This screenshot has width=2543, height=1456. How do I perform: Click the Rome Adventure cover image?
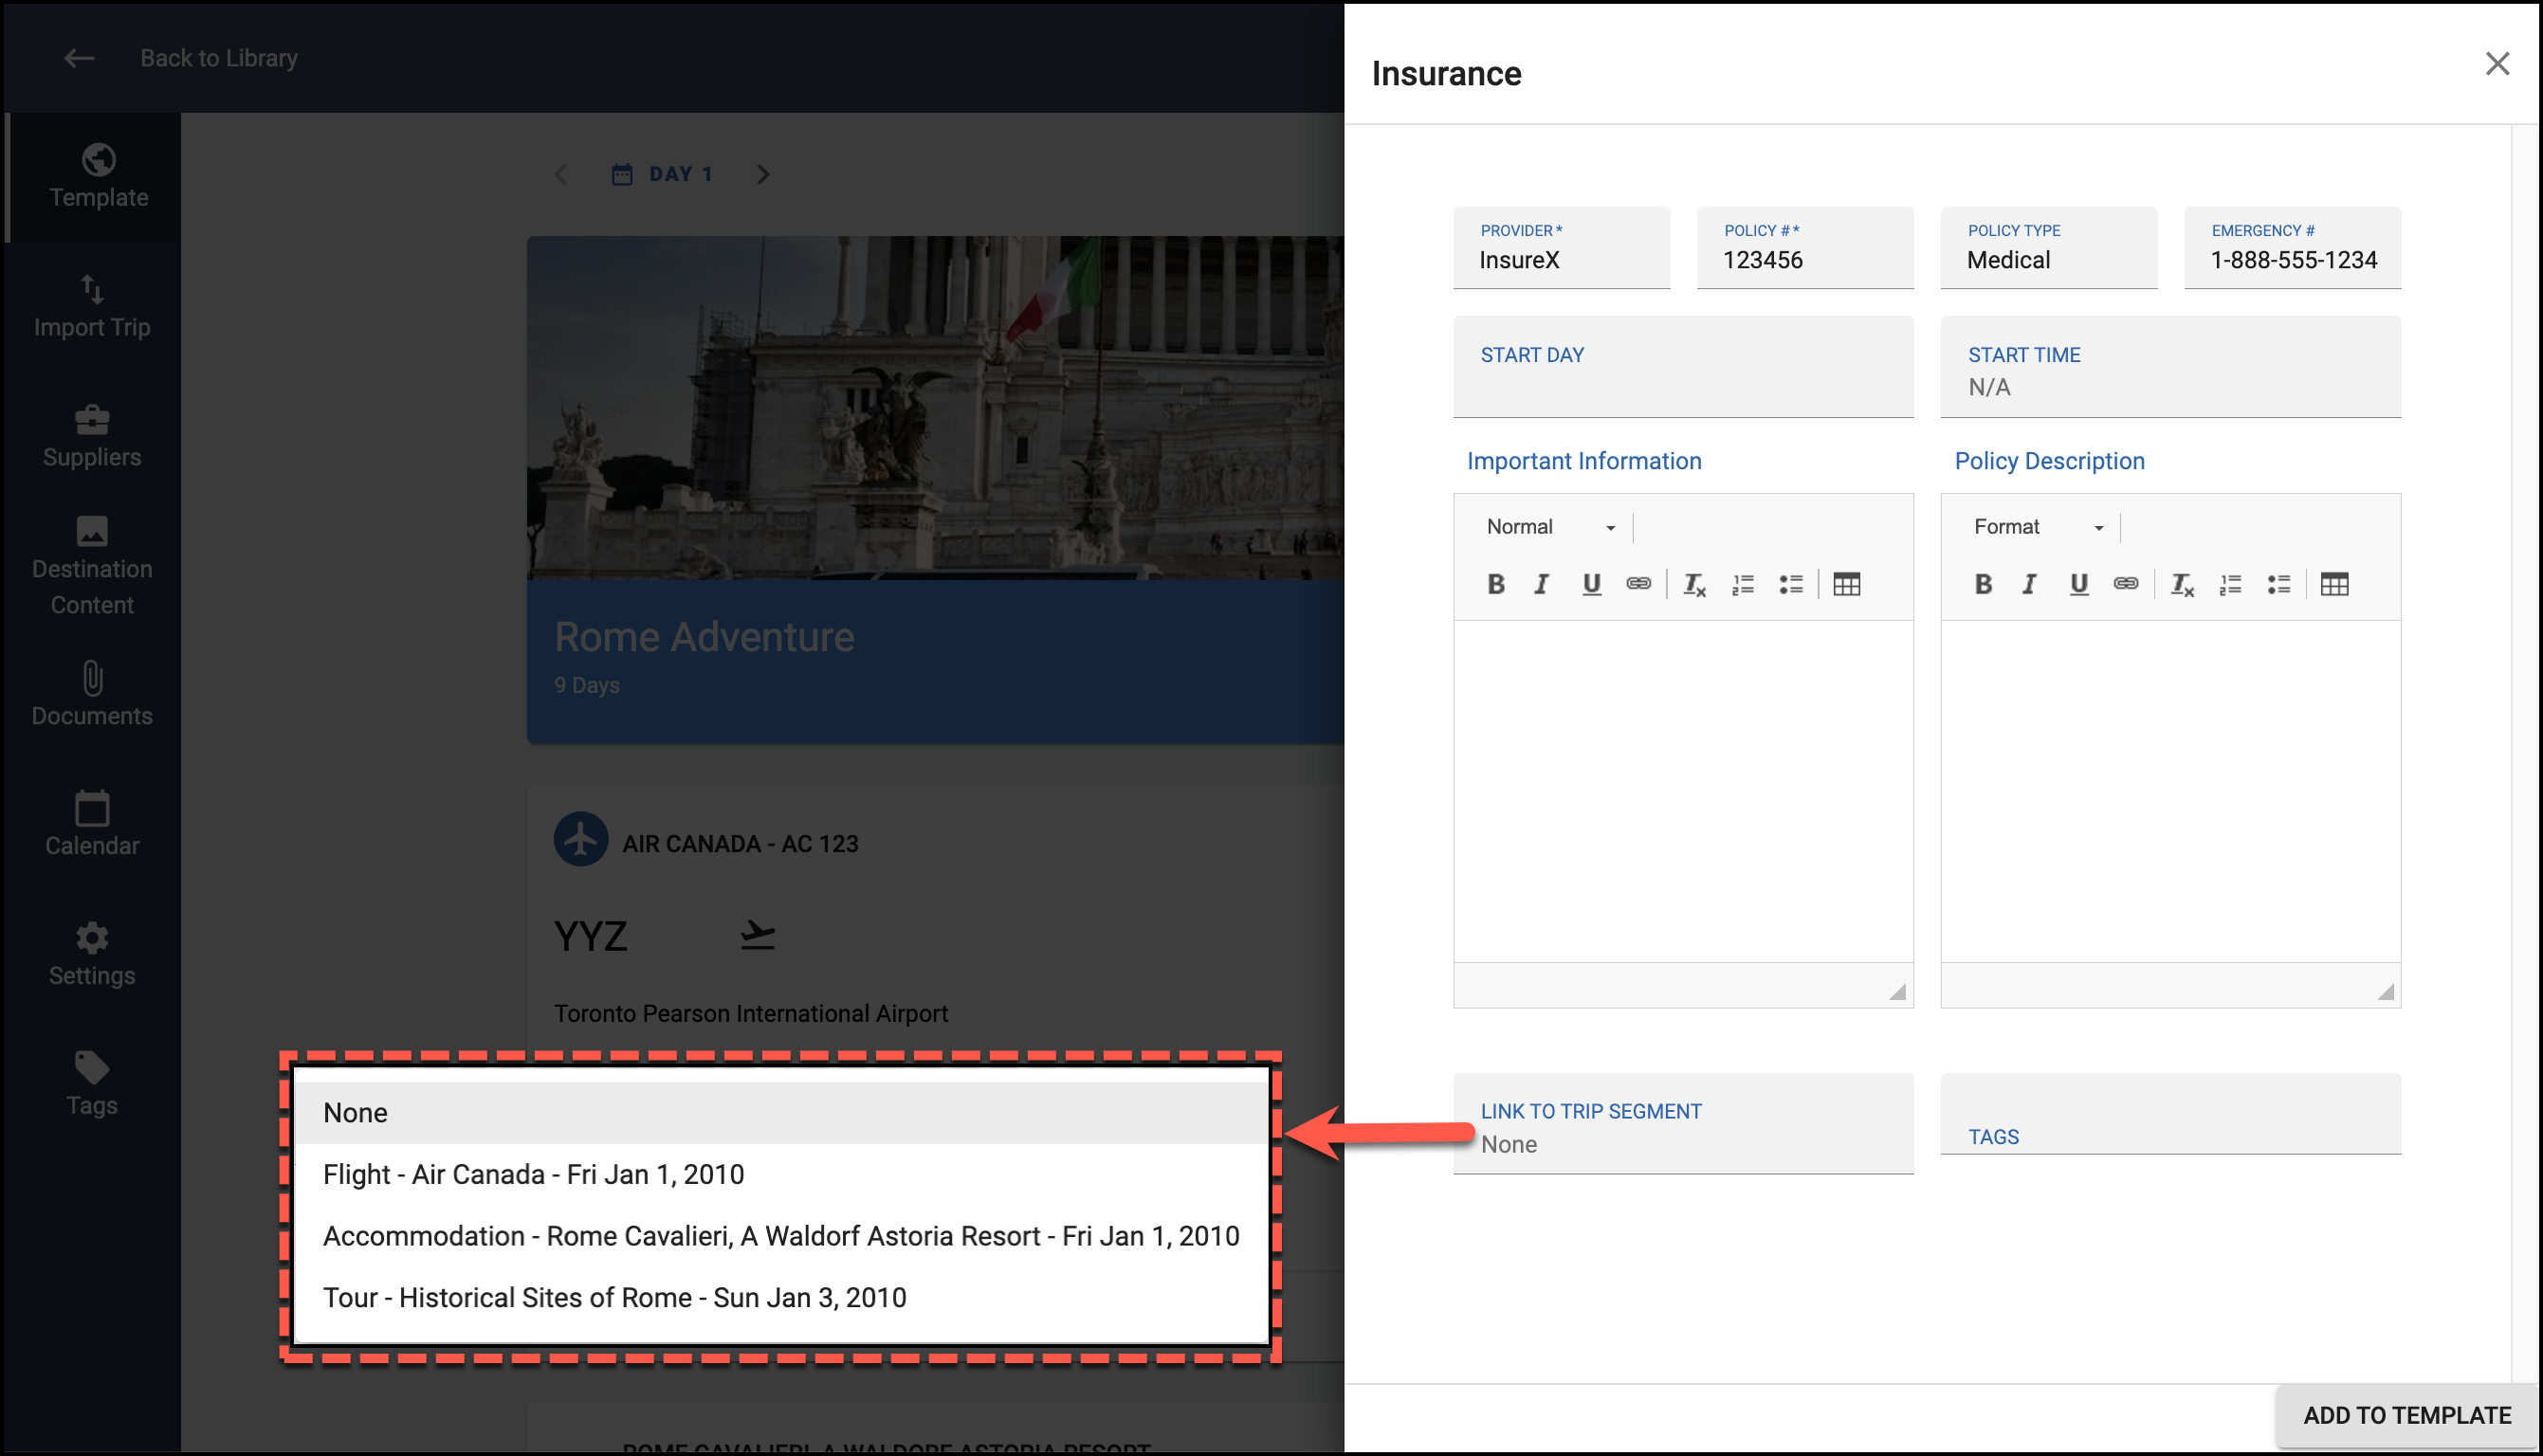pos(935,408)
